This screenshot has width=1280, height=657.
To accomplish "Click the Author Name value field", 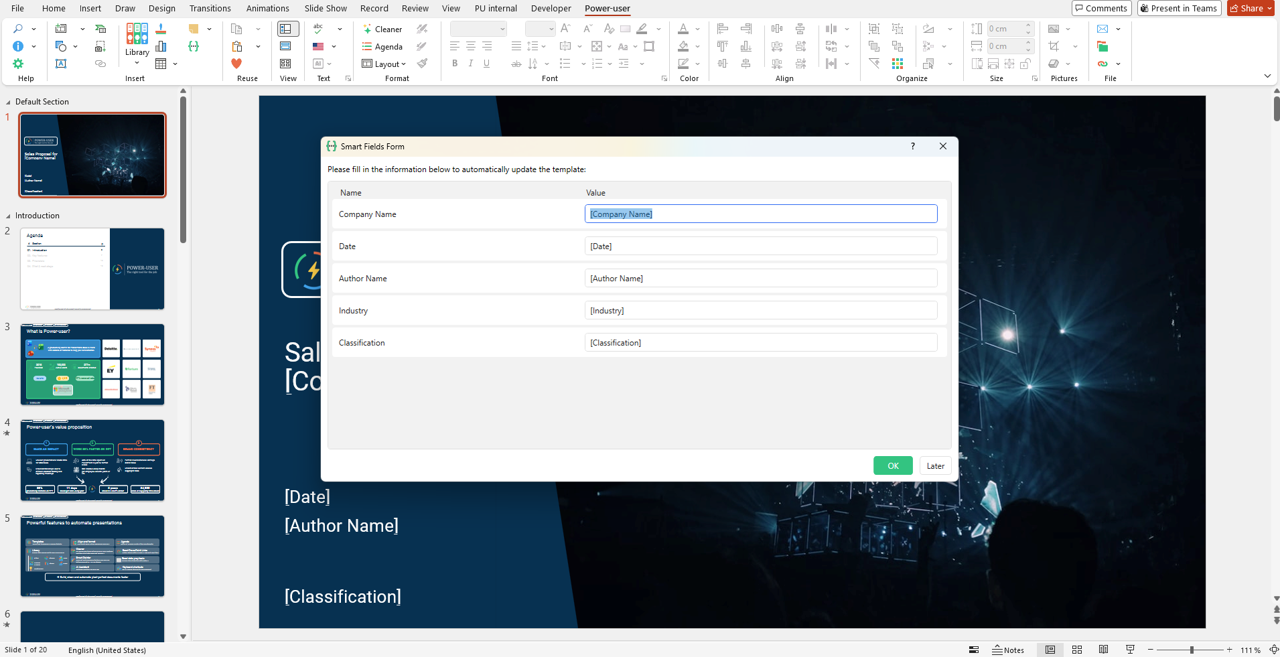I will (761, 278).
